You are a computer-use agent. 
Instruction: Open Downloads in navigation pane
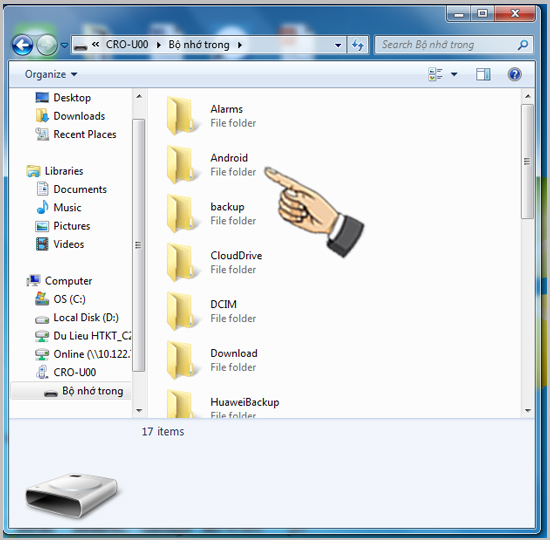pos(70,116)
